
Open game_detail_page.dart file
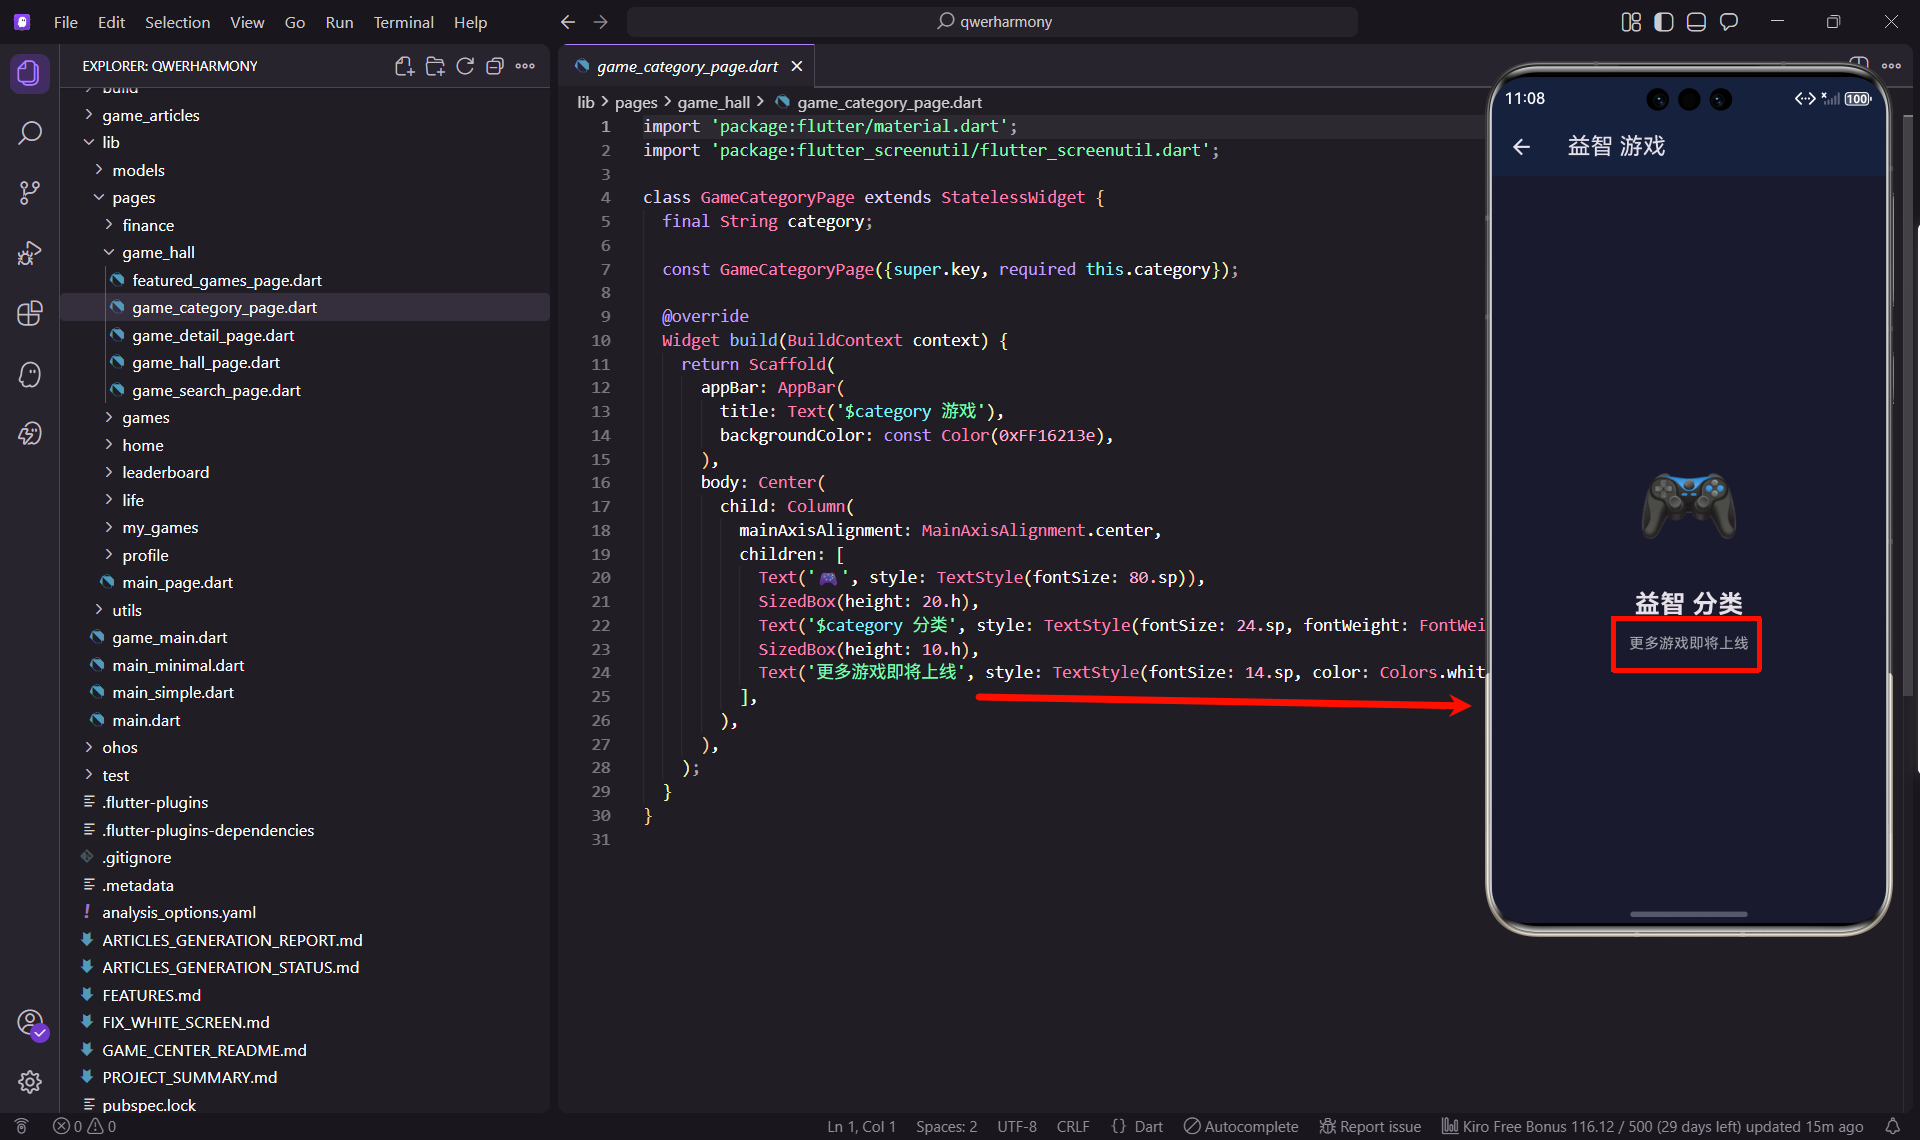coord(213,335)
